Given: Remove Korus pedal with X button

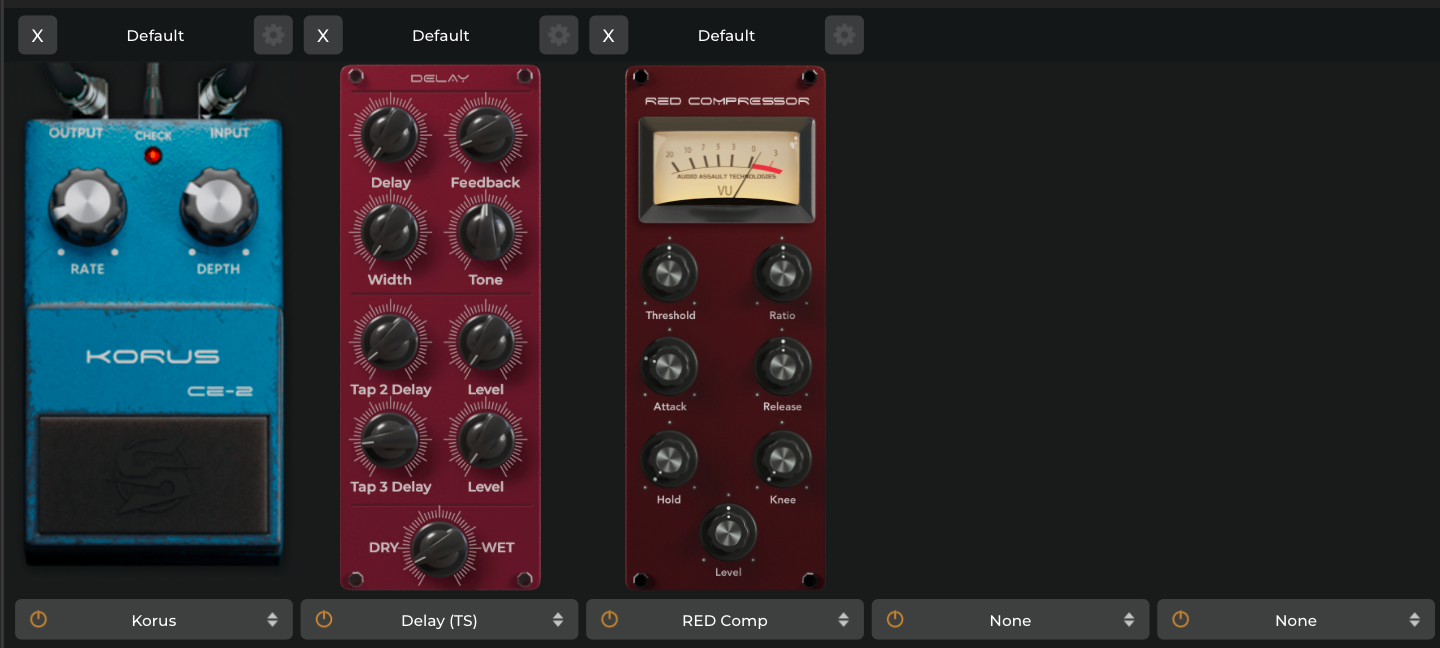Looking at the screenshot, I should pos(37,35).
